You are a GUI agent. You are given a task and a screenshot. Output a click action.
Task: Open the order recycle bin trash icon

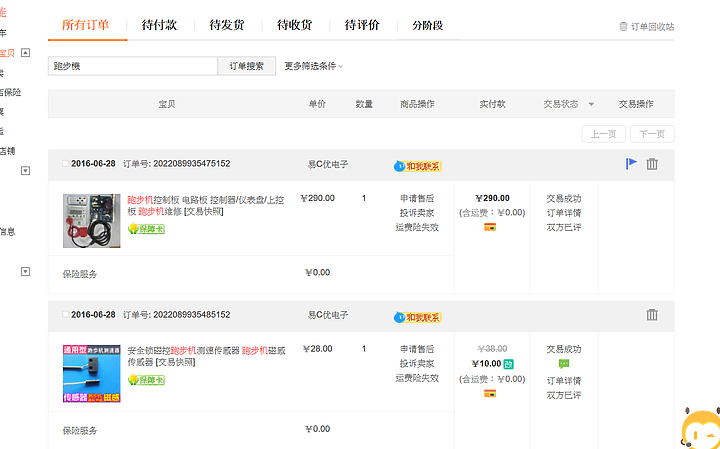click(623, 27)
